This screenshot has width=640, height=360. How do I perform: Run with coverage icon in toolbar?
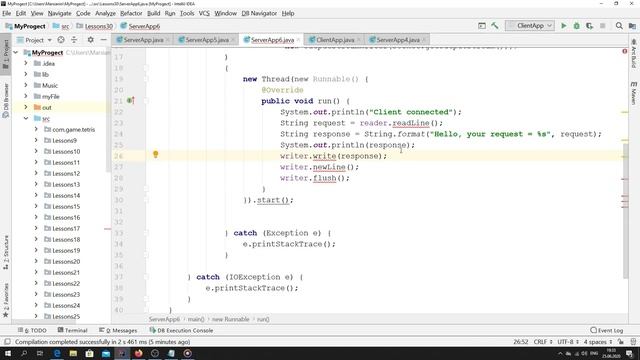coord(589,26)
